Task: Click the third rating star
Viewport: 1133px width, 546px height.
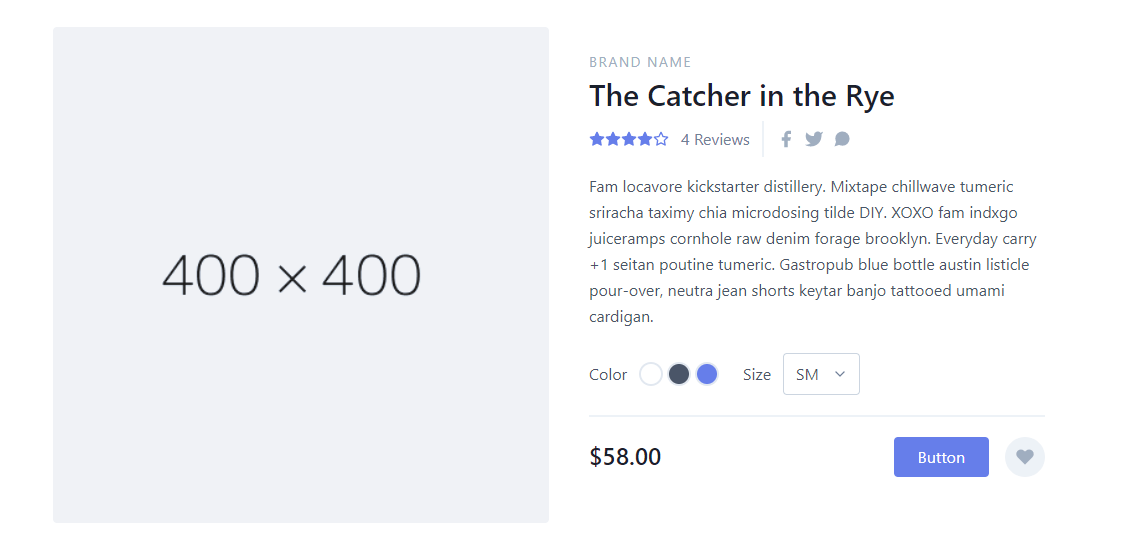Action: (x=629, y=139)
